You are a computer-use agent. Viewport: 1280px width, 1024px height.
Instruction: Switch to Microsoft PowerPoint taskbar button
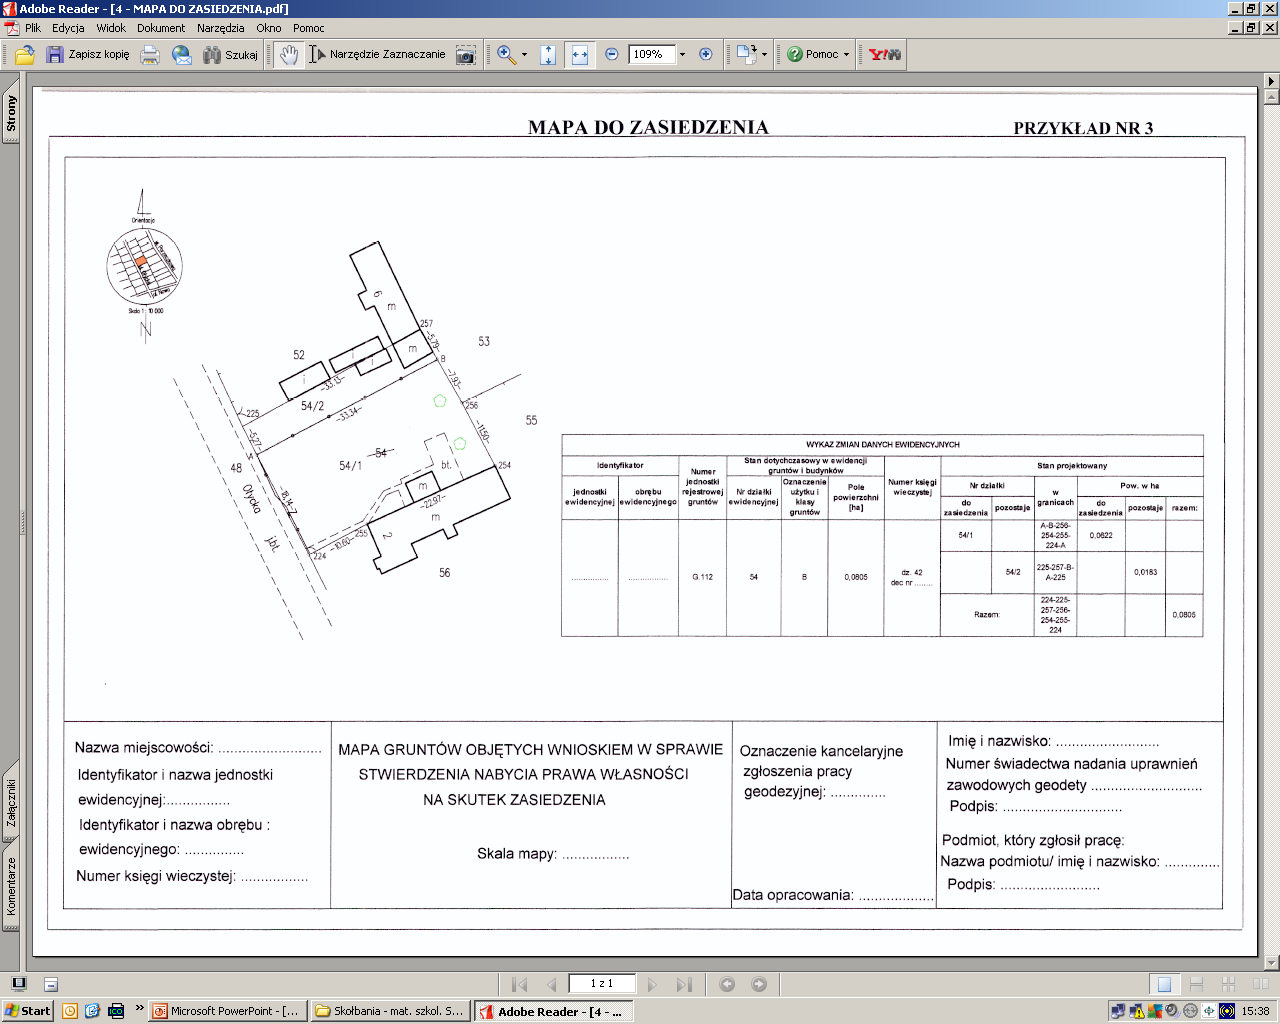click(x=226, y=1011)
